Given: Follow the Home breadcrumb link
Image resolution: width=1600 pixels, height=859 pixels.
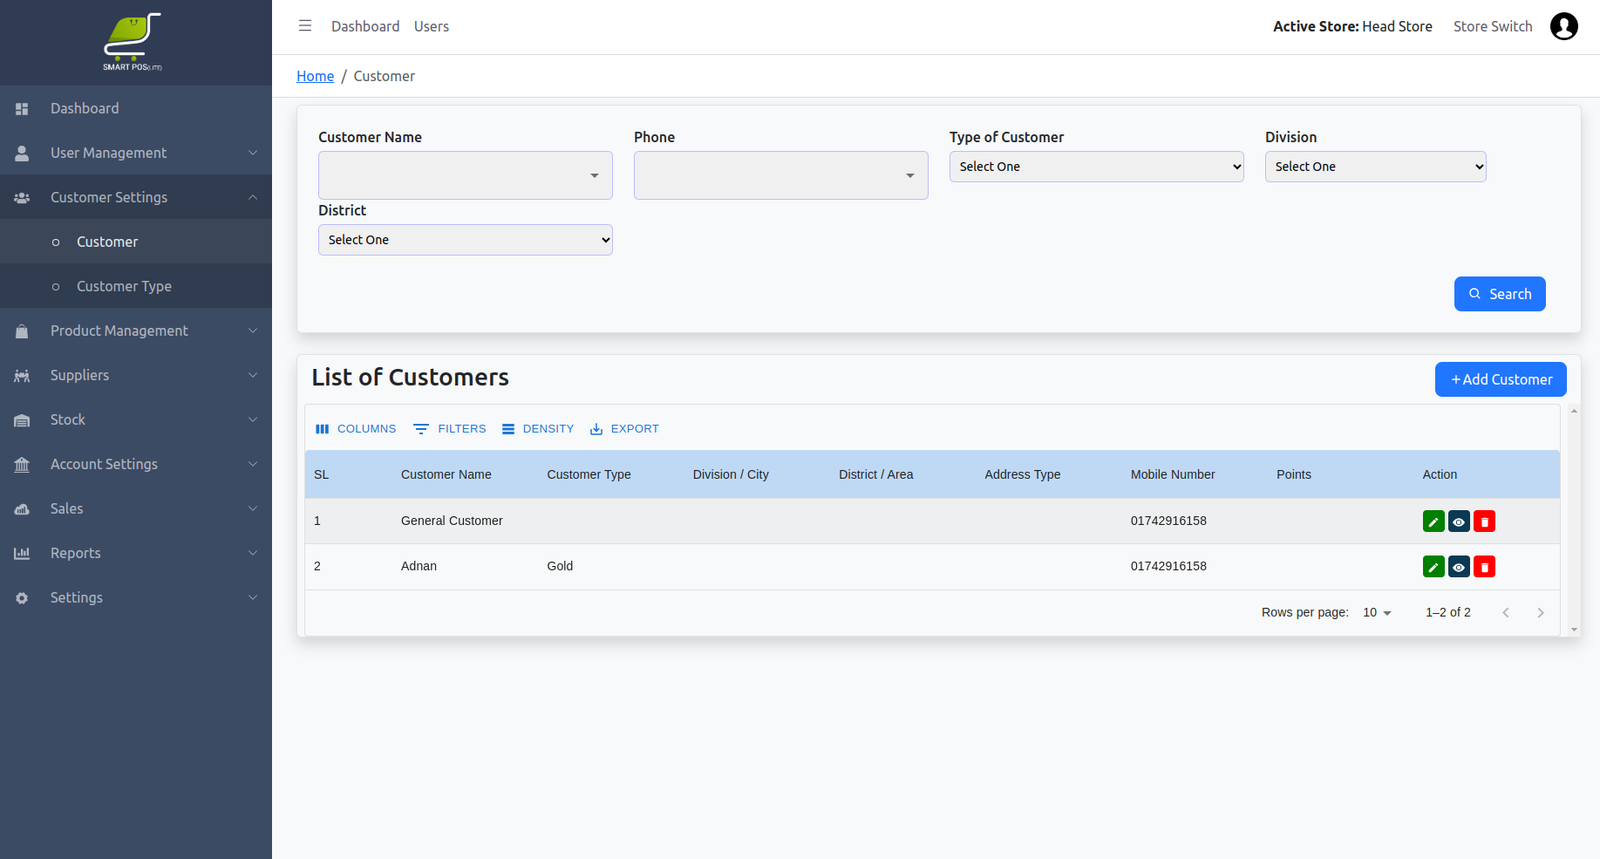Looking at the screenshot, I should coord(315,76).
